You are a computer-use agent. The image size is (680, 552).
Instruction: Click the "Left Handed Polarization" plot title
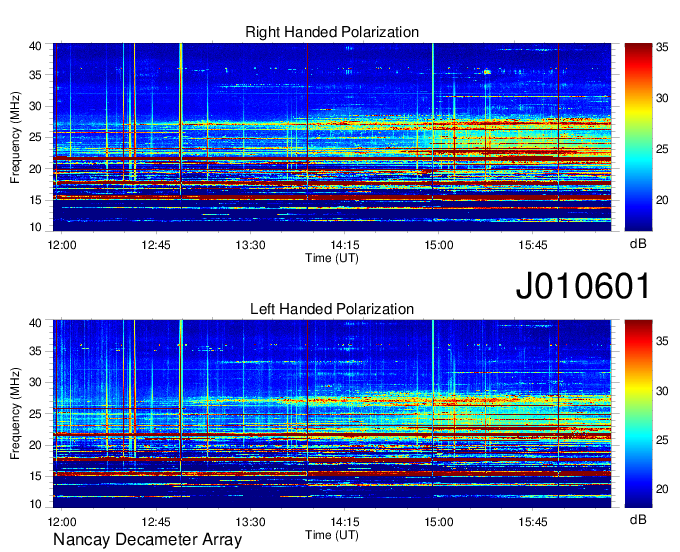[x=332, y=309]
